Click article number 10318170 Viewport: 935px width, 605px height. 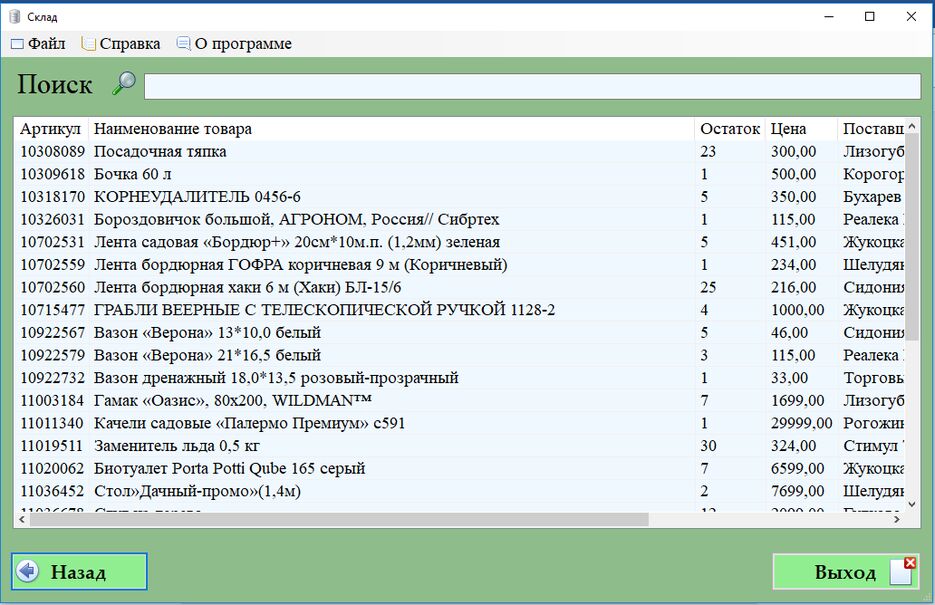pos(52,197)
